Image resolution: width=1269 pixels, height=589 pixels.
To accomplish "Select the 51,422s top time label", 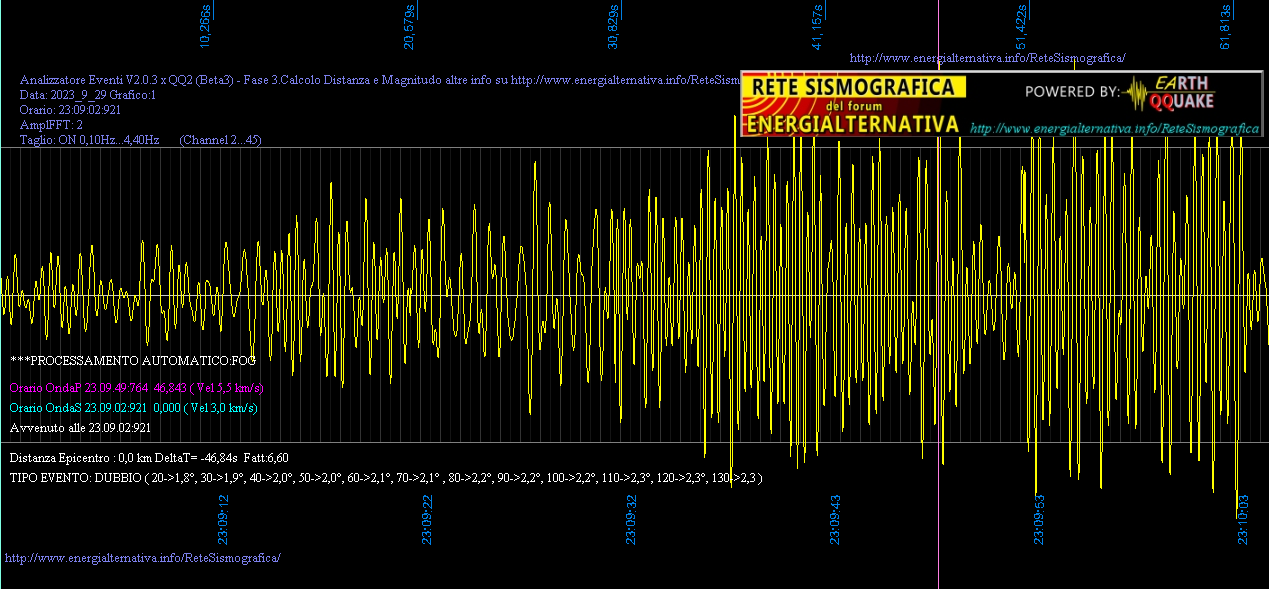I will point(1021,26).
